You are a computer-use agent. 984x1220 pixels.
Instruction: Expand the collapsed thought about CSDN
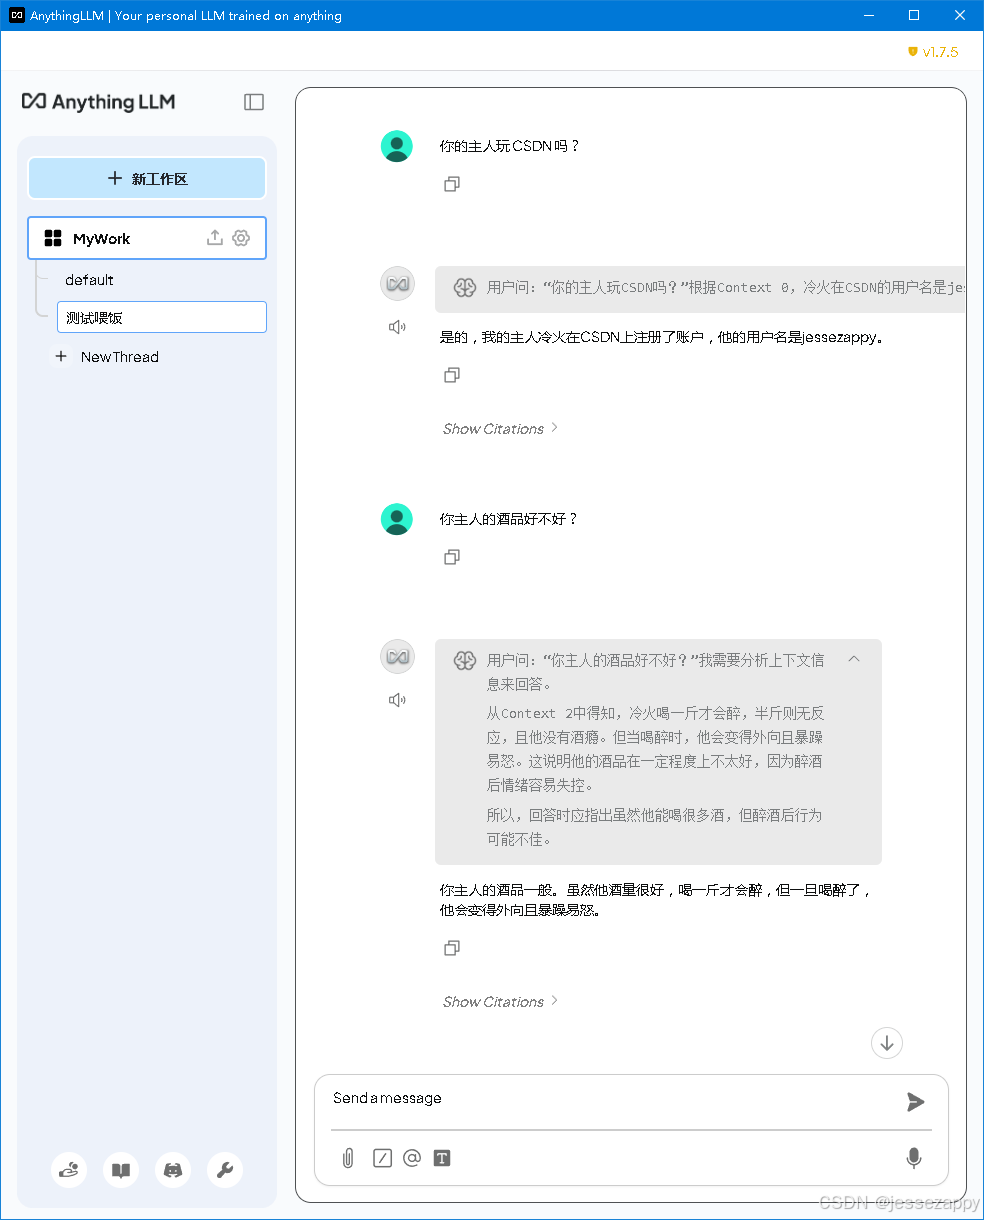[700, 288]
